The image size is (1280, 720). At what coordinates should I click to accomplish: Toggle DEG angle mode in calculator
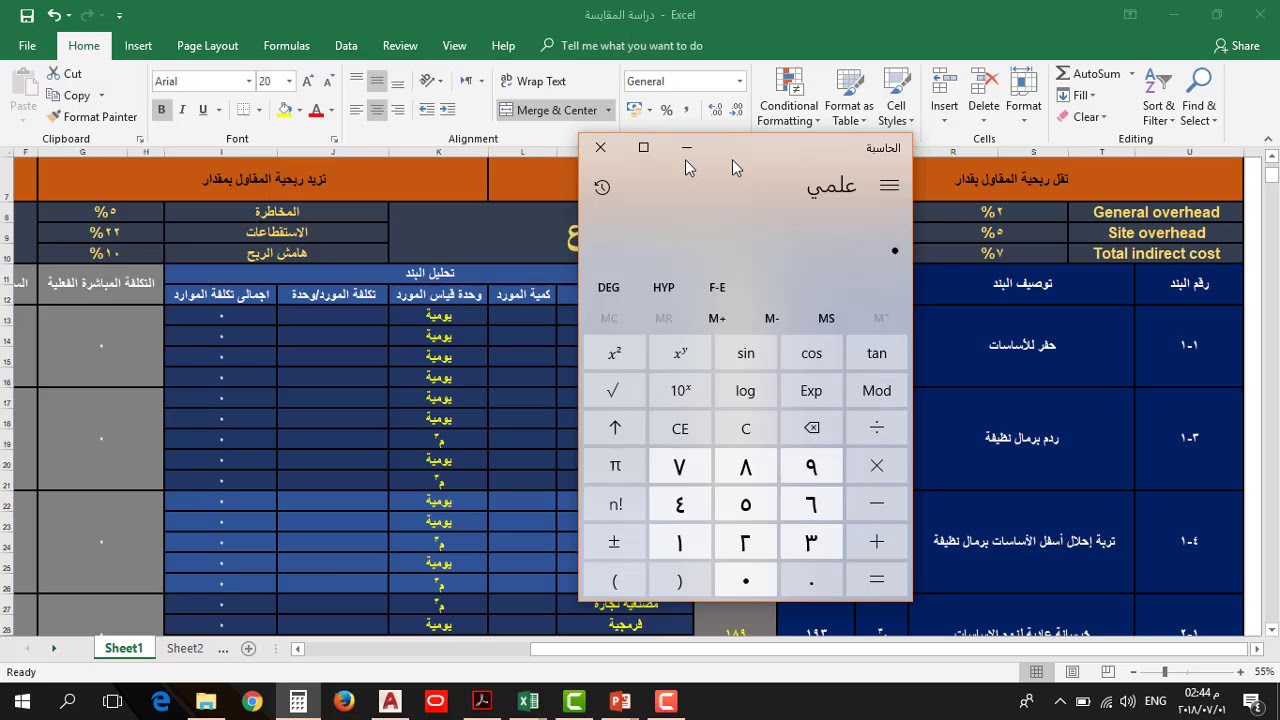[609, 288]
